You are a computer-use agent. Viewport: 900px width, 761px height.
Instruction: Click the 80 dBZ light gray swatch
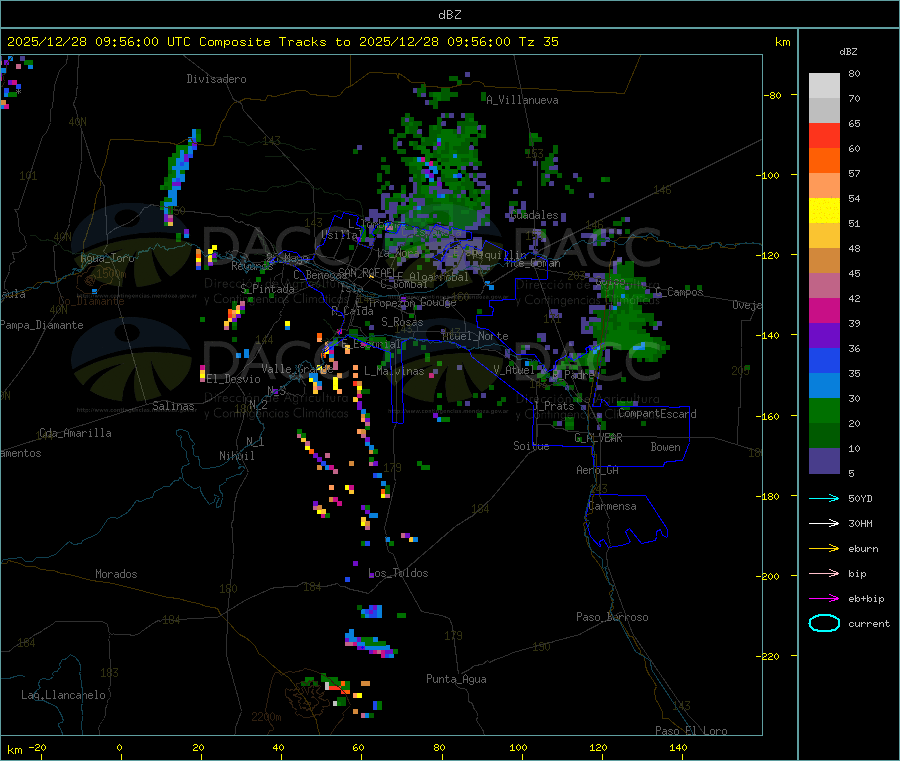coord(824,86)
